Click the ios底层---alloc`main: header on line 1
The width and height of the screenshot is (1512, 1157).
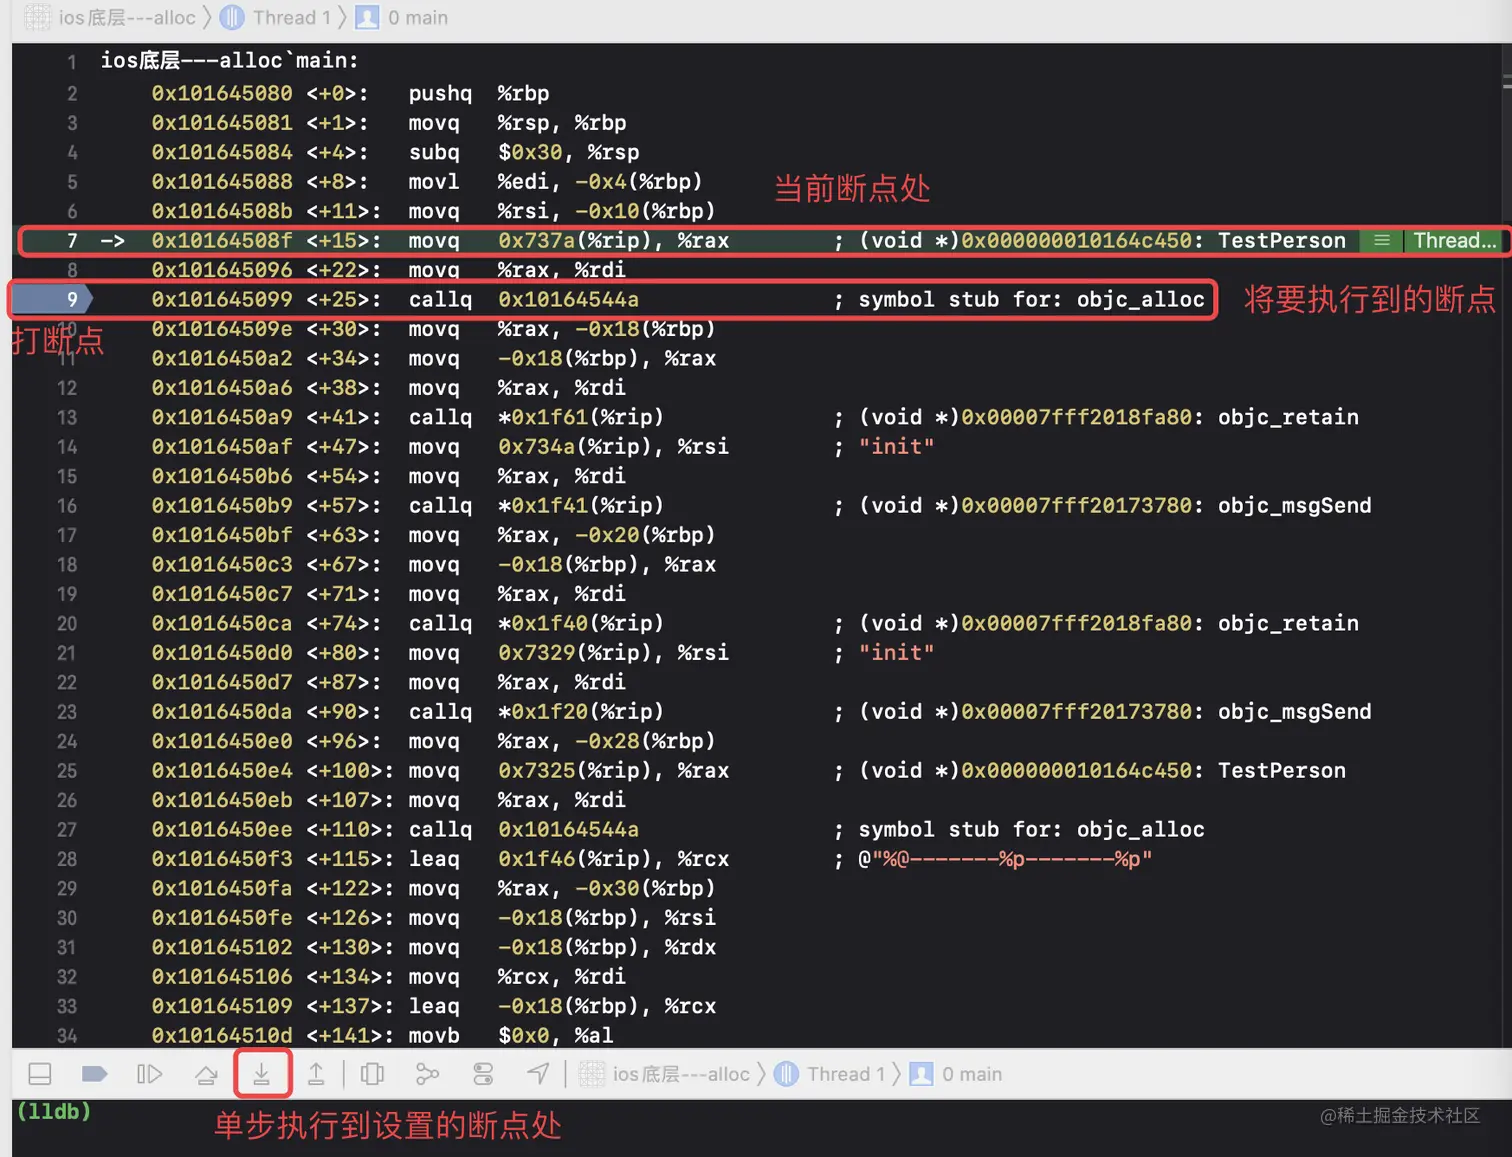click(229, 60)
